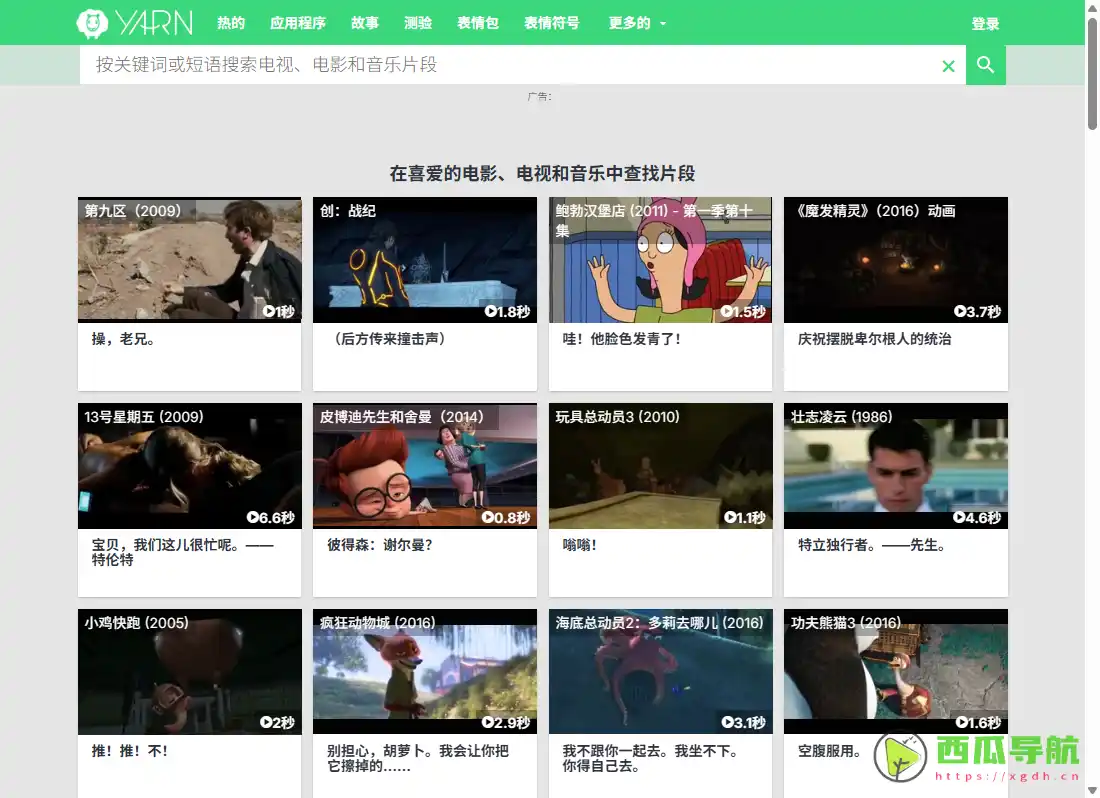Click the 4.6秒 play badge on 壮志凌云 clip
Image resolution: width=1100 pixels, height=798 pixels.
(977, 518)
